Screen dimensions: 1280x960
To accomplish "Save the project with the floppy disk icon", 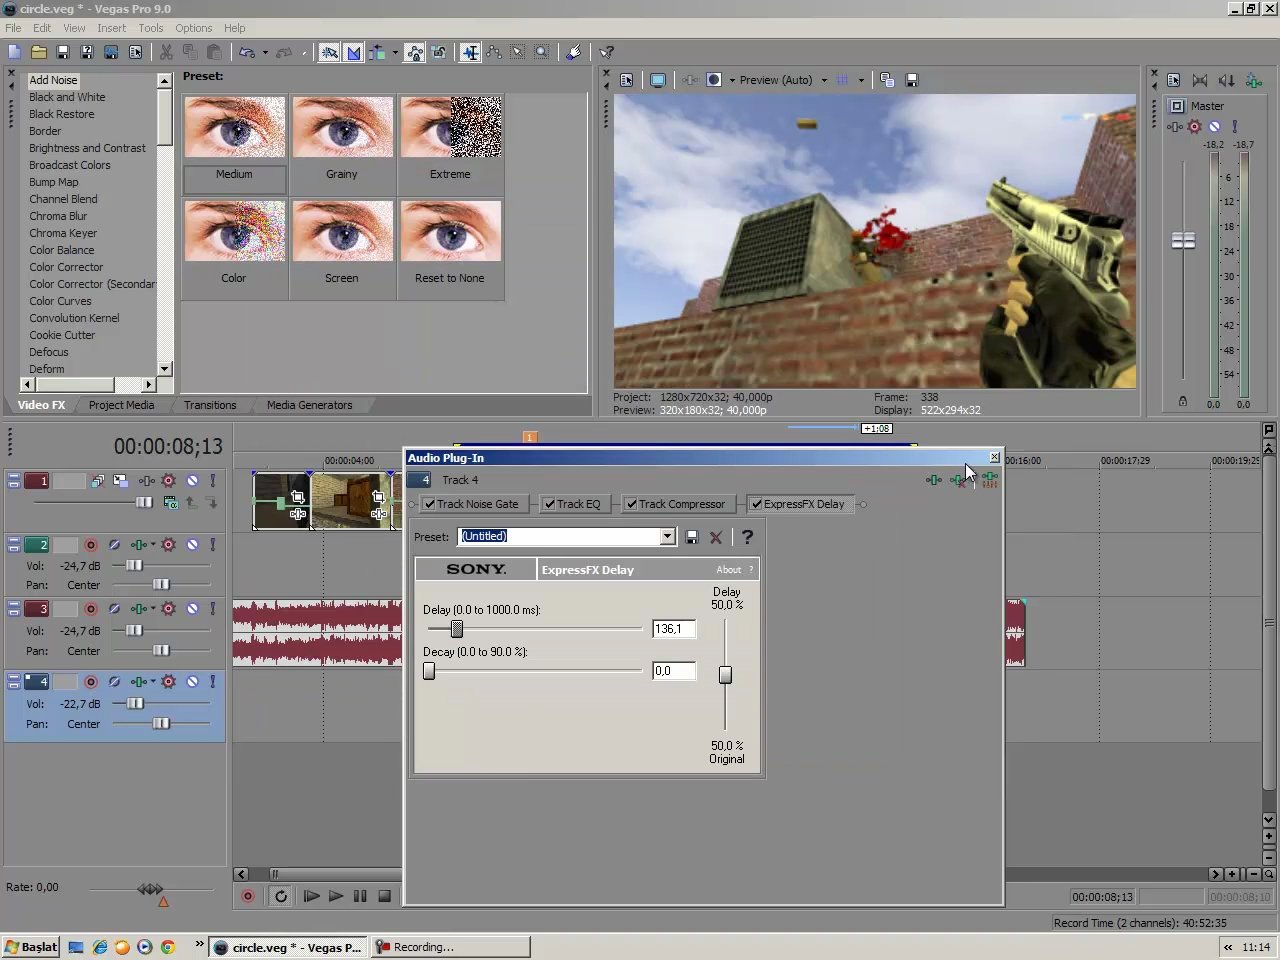I will pos(63,52).
